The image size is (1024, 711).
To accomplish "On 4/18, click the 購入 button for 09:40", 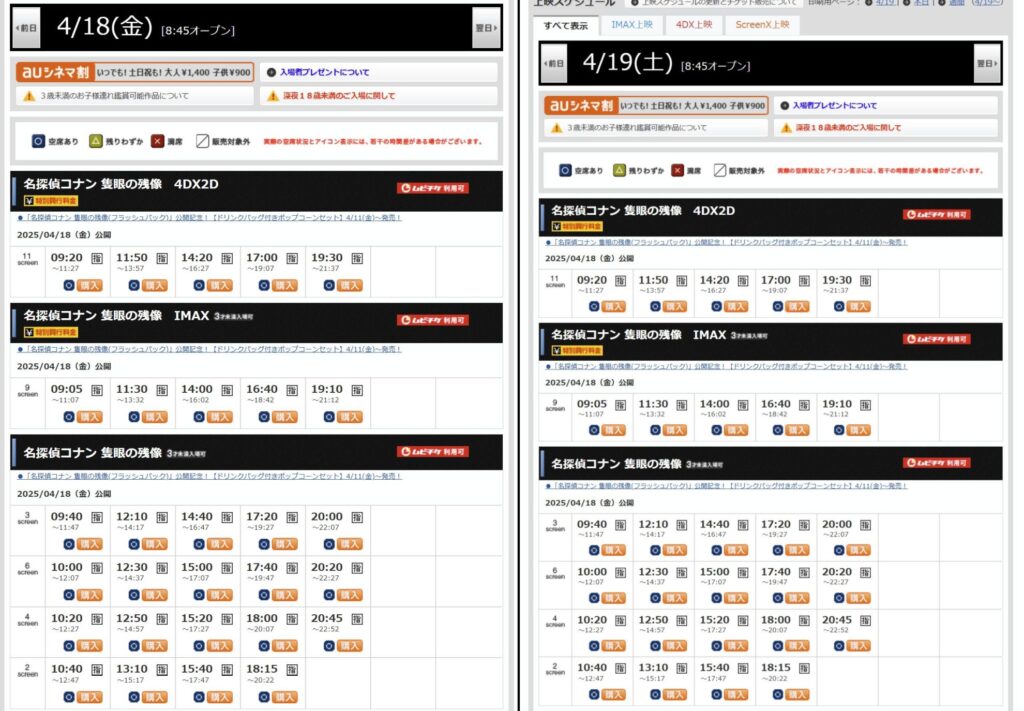I will (89, 545).
